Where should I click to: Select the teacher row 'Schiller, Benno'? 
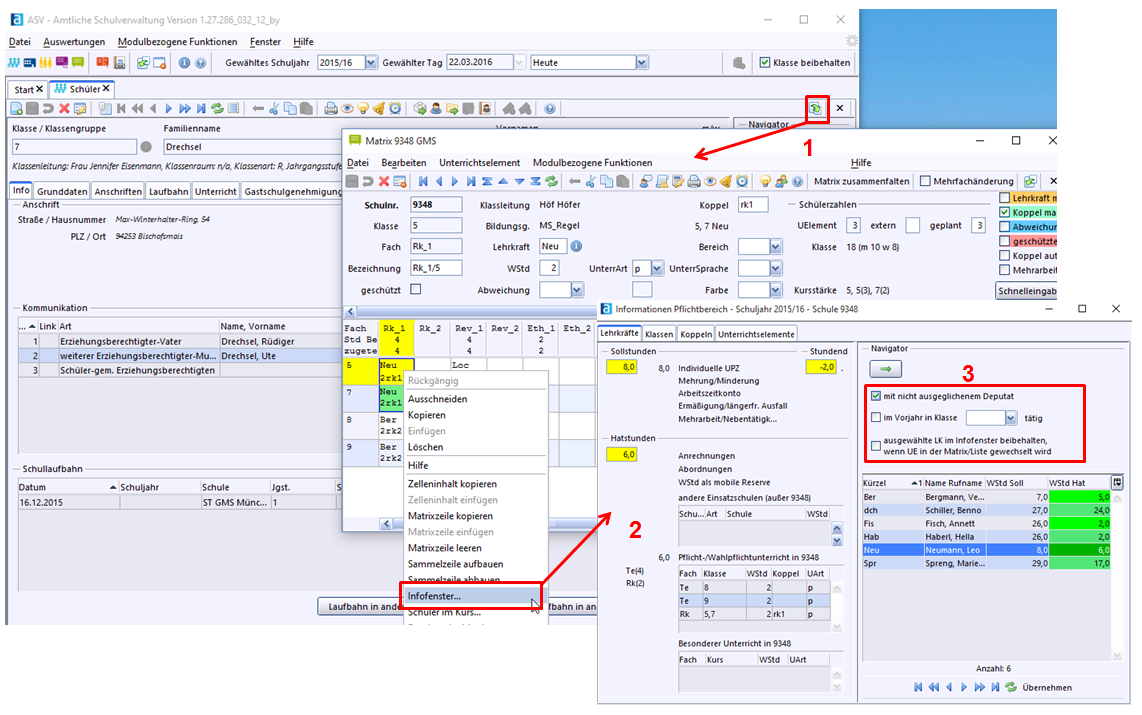986,510
